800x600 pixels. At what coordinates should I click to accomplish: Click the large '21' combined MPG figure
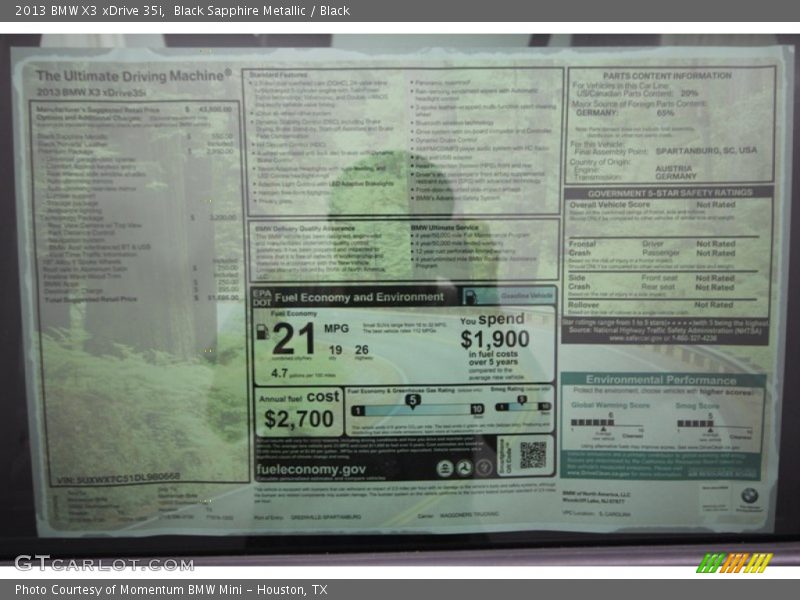click(293, 339)
